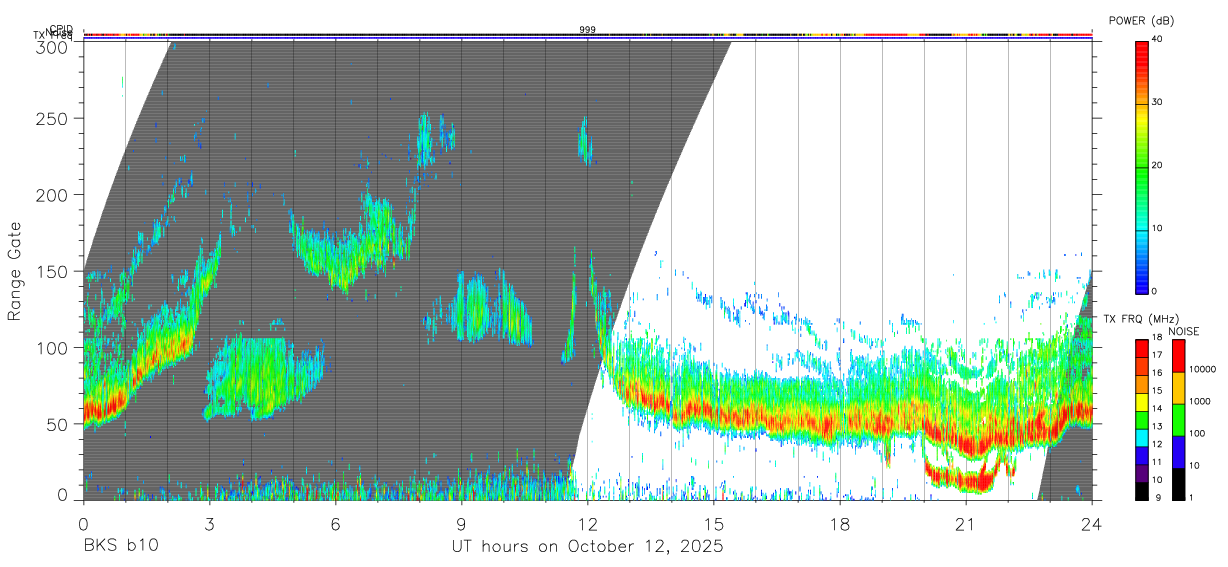Click the 150 tick on the Range Gate axis
This screenshot has width=1228, height=567.
point(51,271)
